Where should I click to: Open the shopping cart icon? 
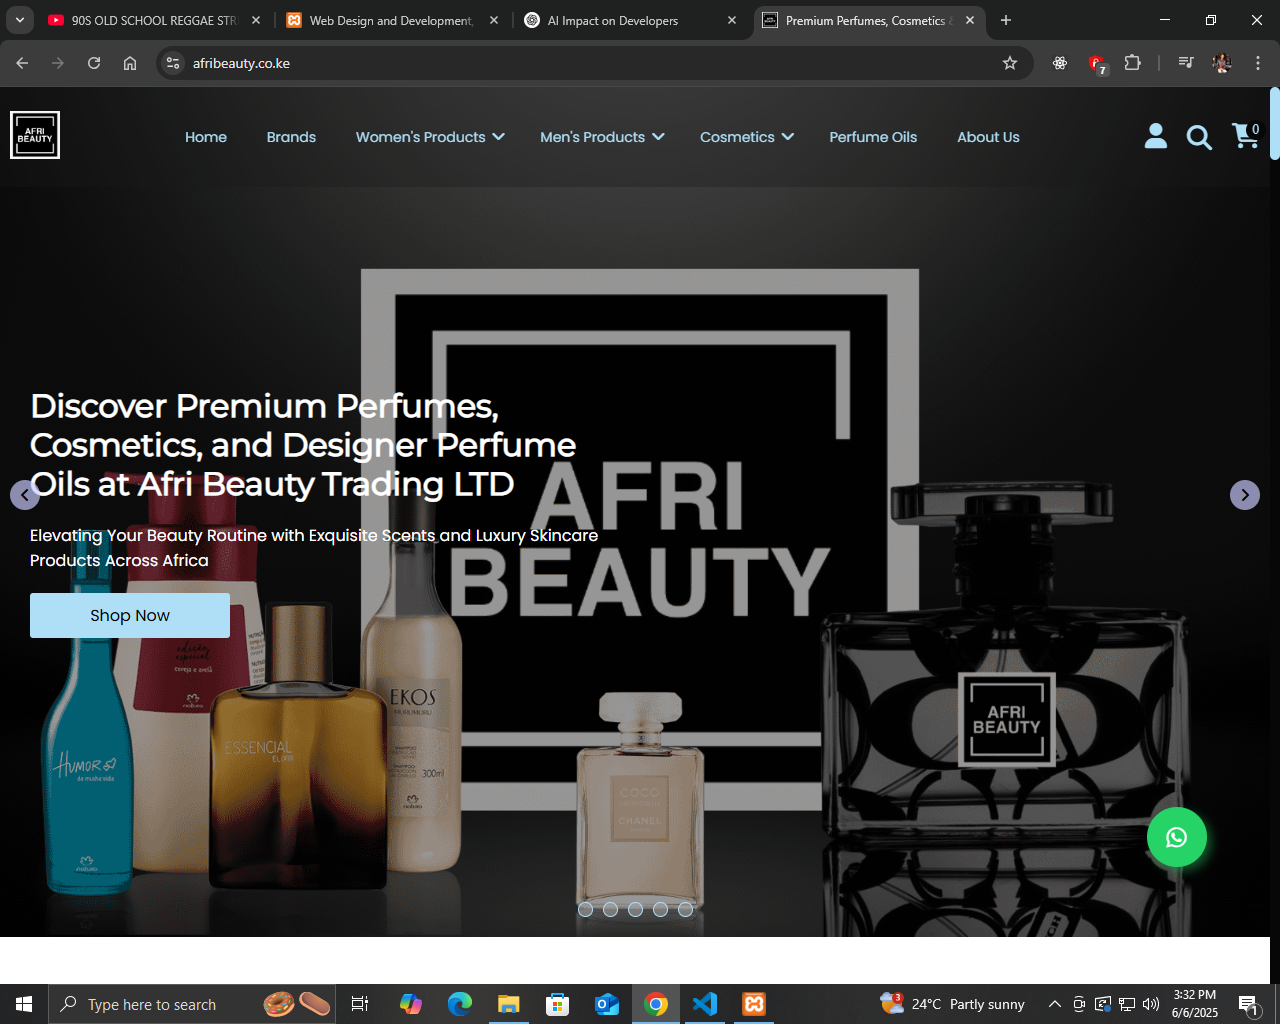point(1245,136)
